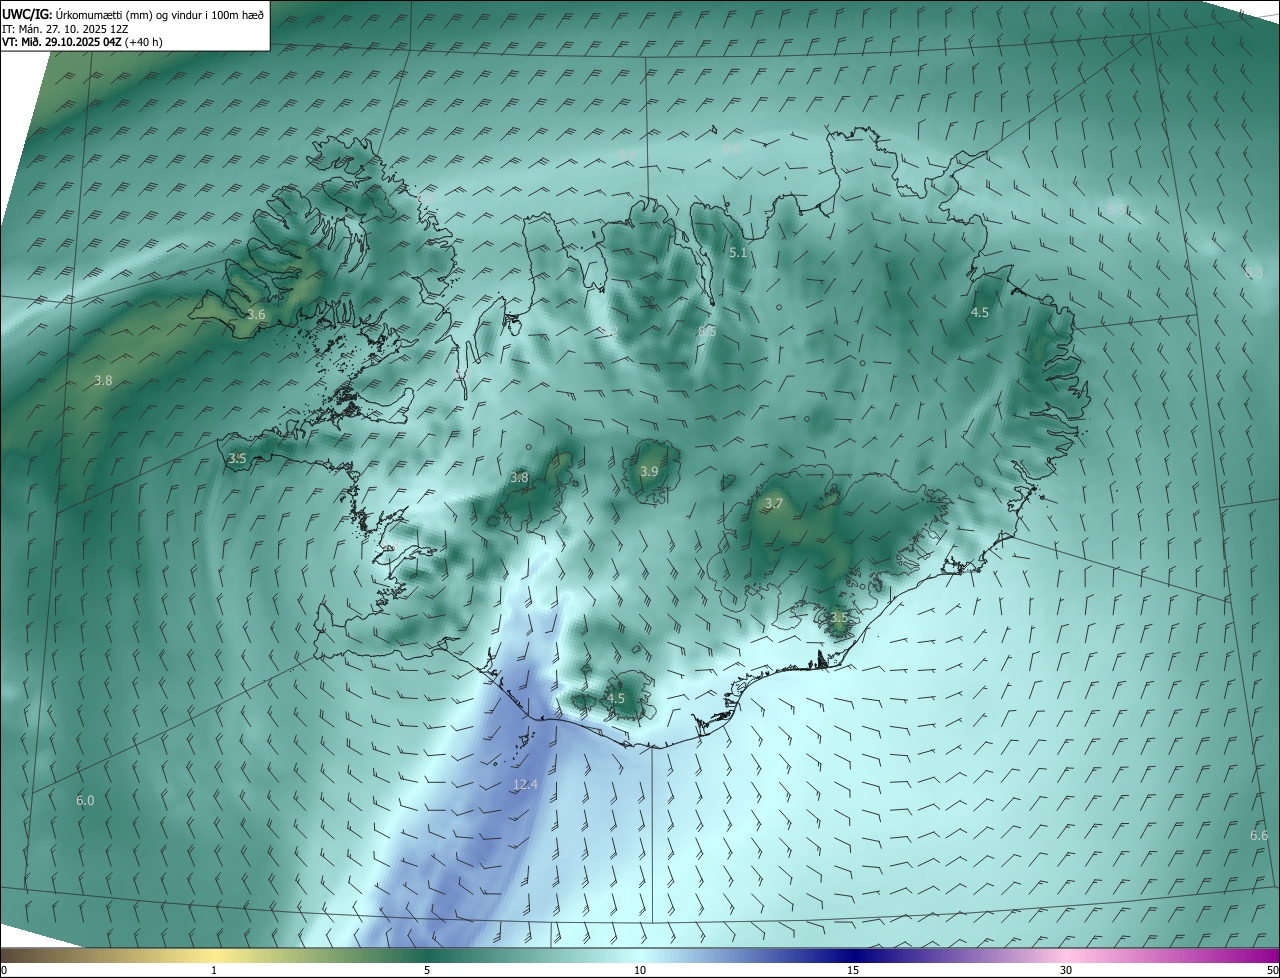The height and width of the screenshot is (978, 1280).
Task: Click the "10" tick on the color scale
Action: click(x=640, y=970)
